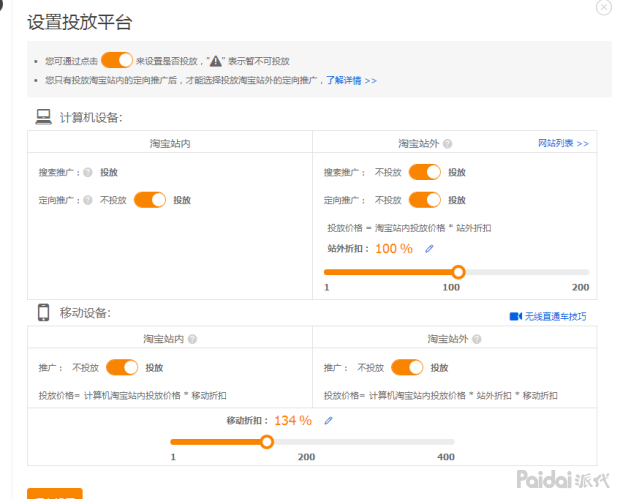Toggle computer 淘宝站内 定向推广 switch
Screen dimensions: 620x499
pyautogui.click(x=150, y=200)
